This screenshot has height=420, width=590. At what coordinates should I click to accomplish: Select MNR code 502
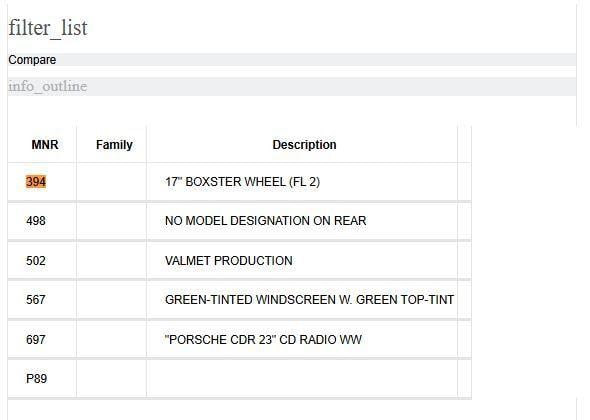(x=36, y=260)
